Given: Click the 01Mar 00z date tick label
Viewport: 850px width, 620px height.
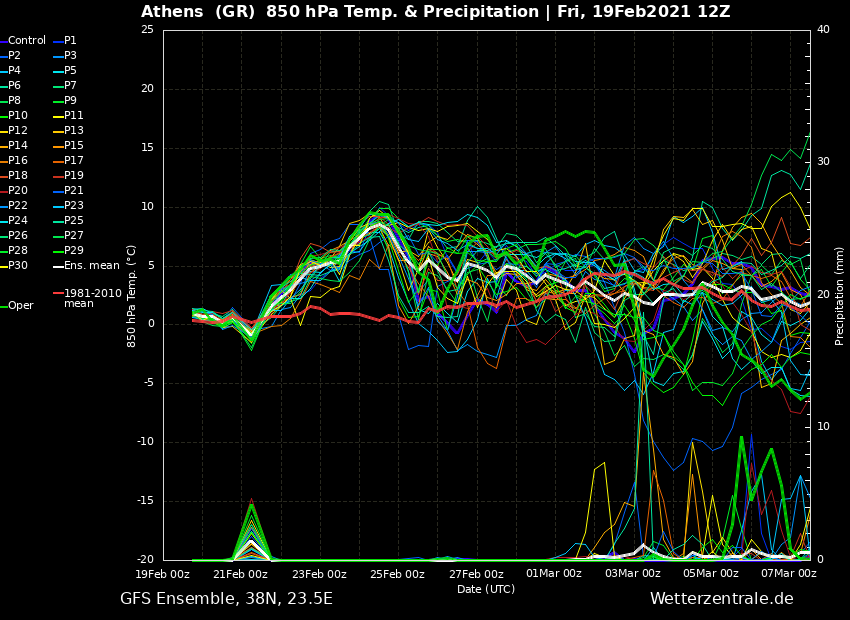Looking at the screenshot, I should click(x=554, y=574).
